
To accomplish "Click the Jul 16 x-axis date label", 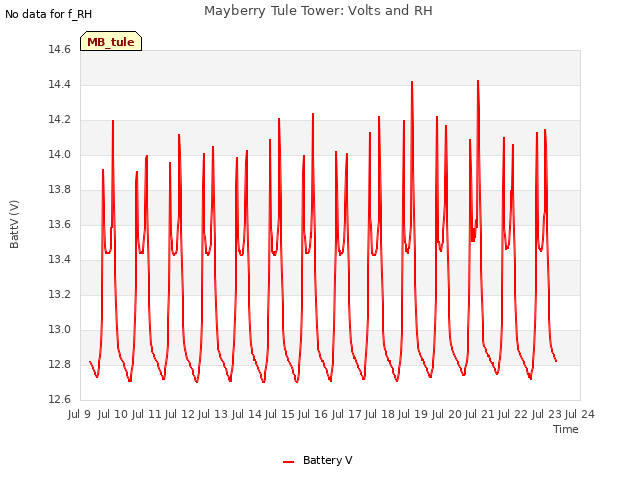I will click(313, 414).
